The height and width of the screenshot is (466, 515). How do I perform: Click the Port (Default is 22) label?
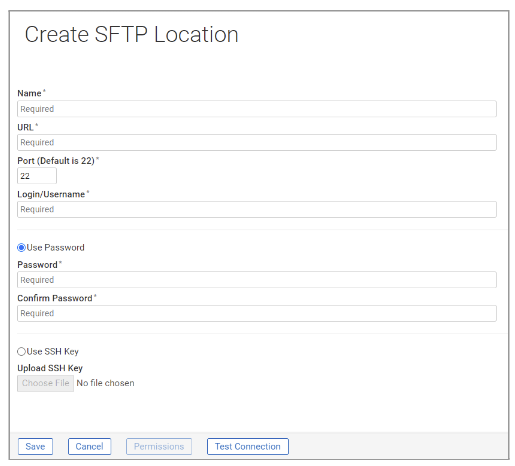click(56, 161)
